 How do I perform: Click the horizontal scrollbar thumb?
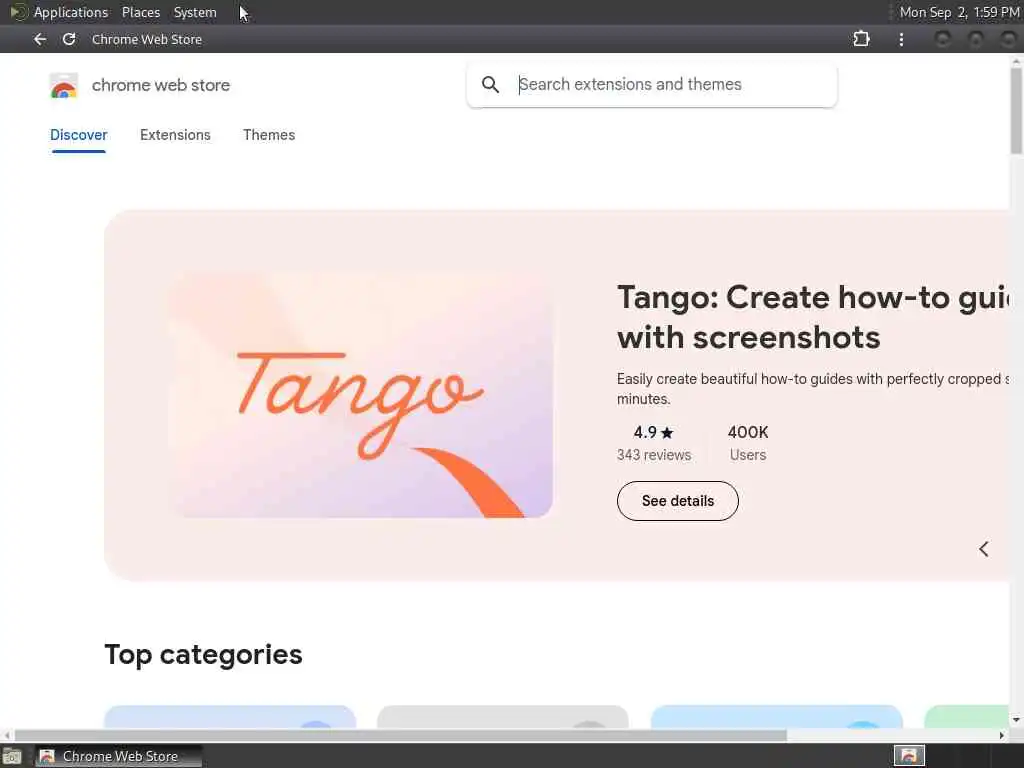point(400,735)
